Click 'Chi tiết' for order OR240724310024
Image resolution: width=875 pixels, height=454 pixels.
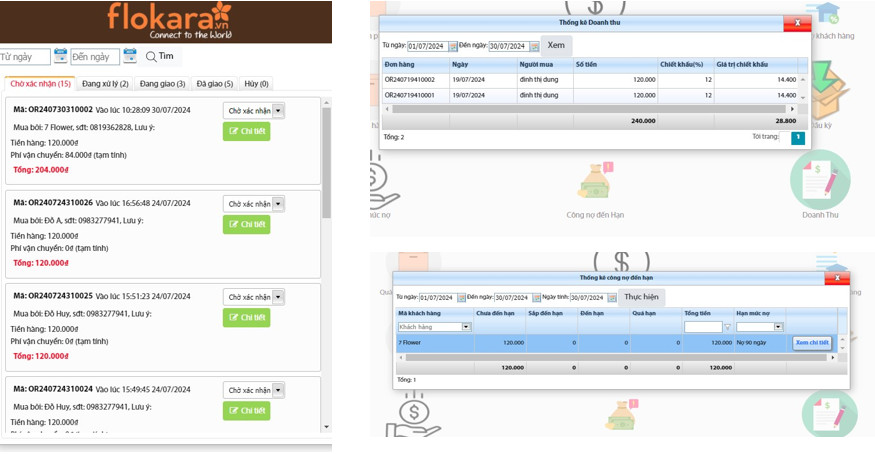click(247, 411)
